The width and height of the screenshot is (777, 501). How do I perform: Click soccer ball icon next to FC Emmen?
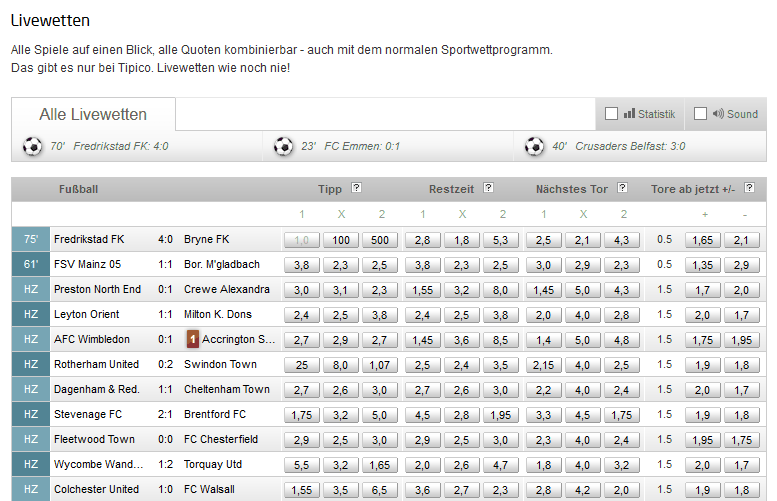[x=283, y=146]
